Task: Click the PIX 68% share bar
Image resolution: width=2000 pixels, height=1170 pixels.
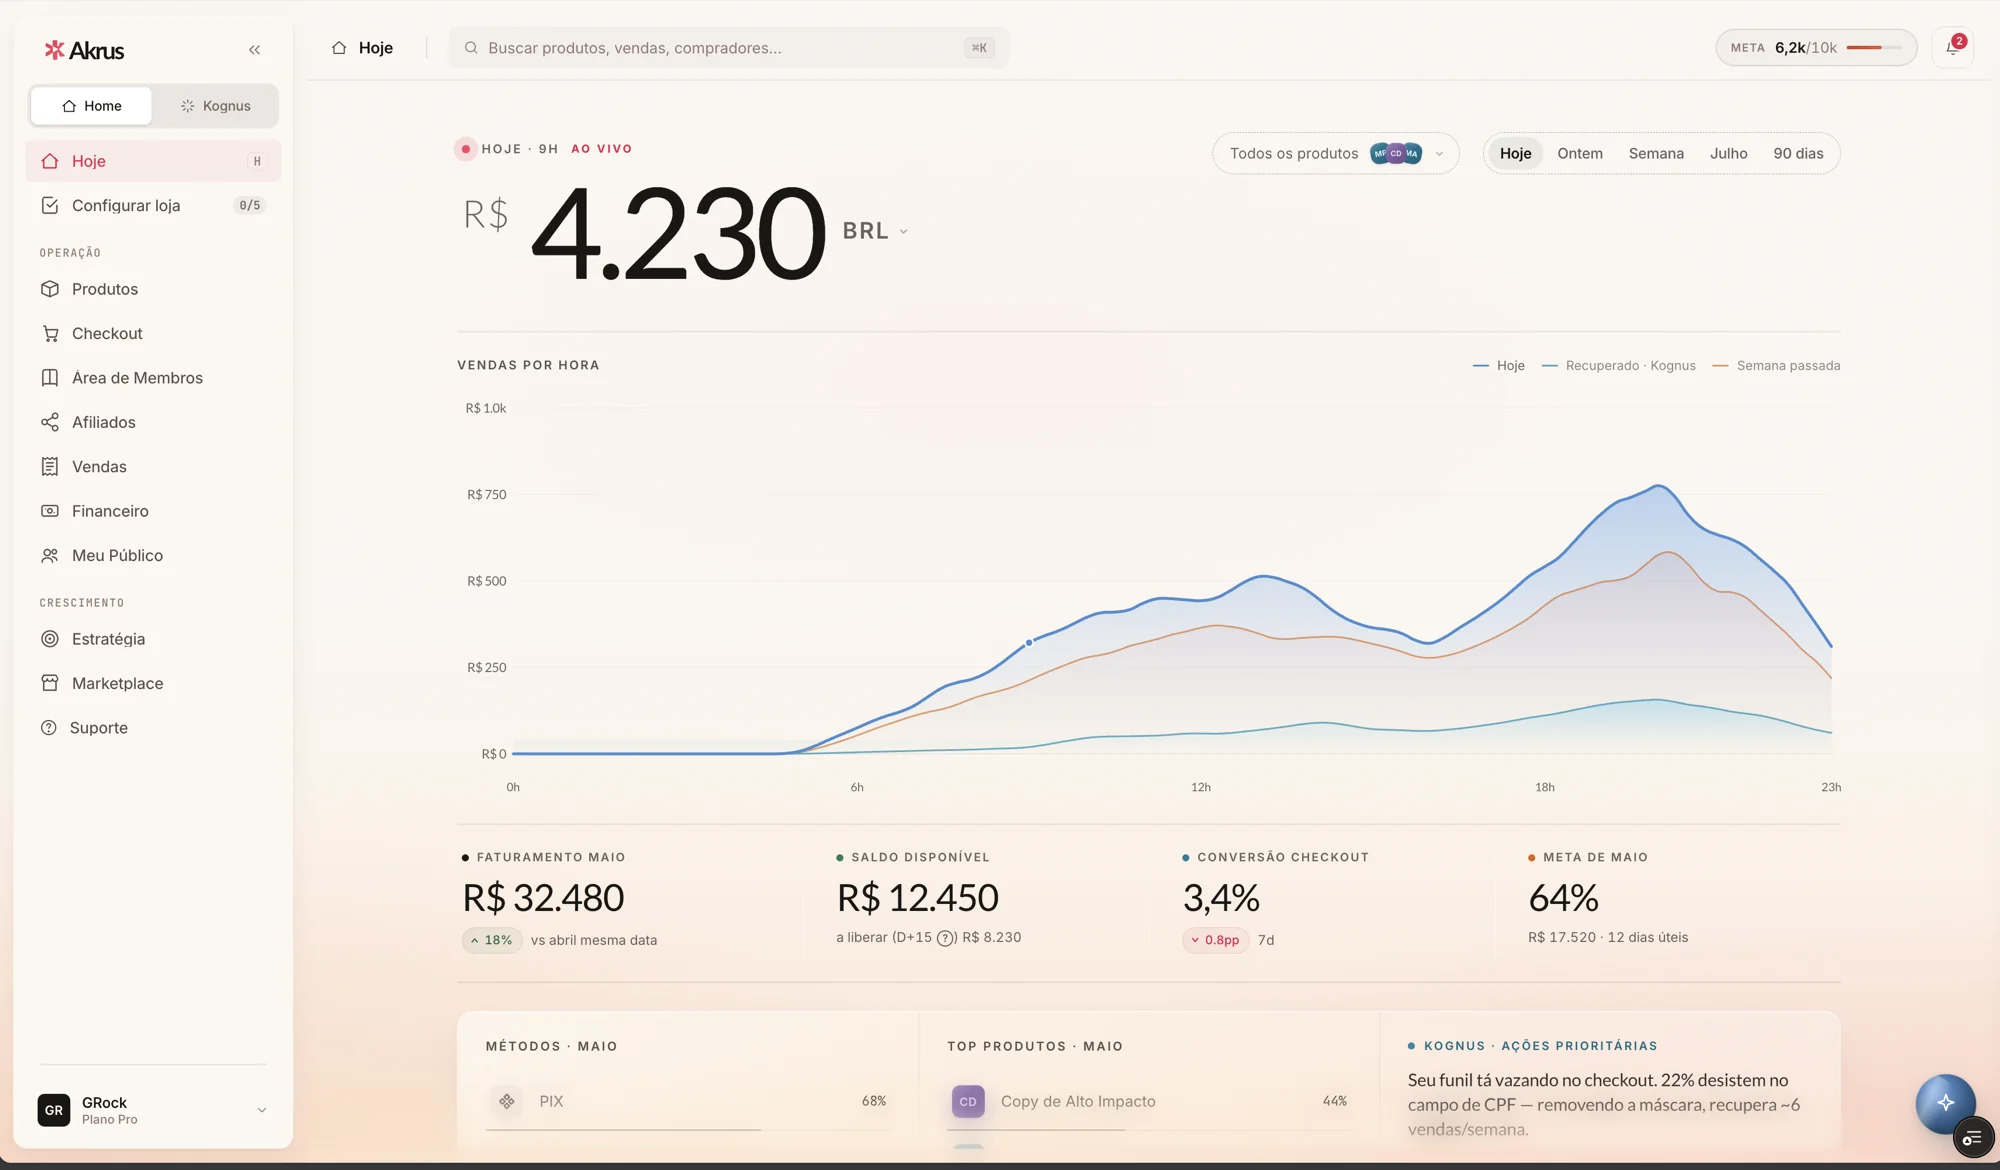Action: click(x=689, y=1130)
